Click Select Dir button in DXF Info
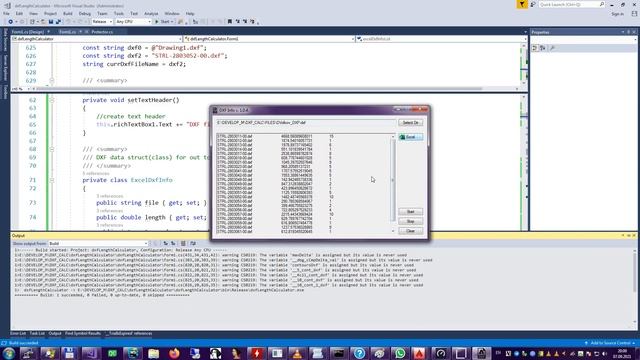Screen dimensions: 640x360 (x=410, y=122)
